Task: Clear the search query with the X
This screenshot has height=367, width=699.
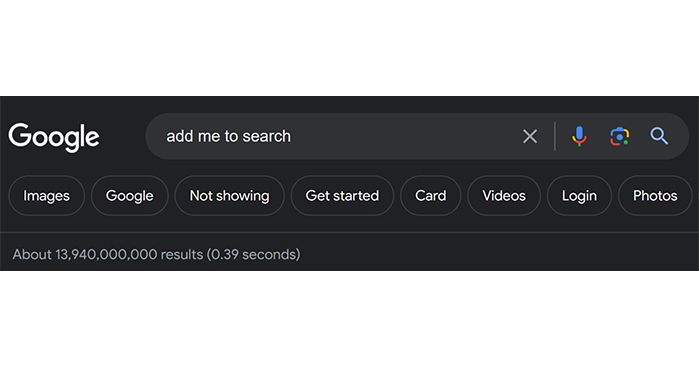Action: (530, 136)
